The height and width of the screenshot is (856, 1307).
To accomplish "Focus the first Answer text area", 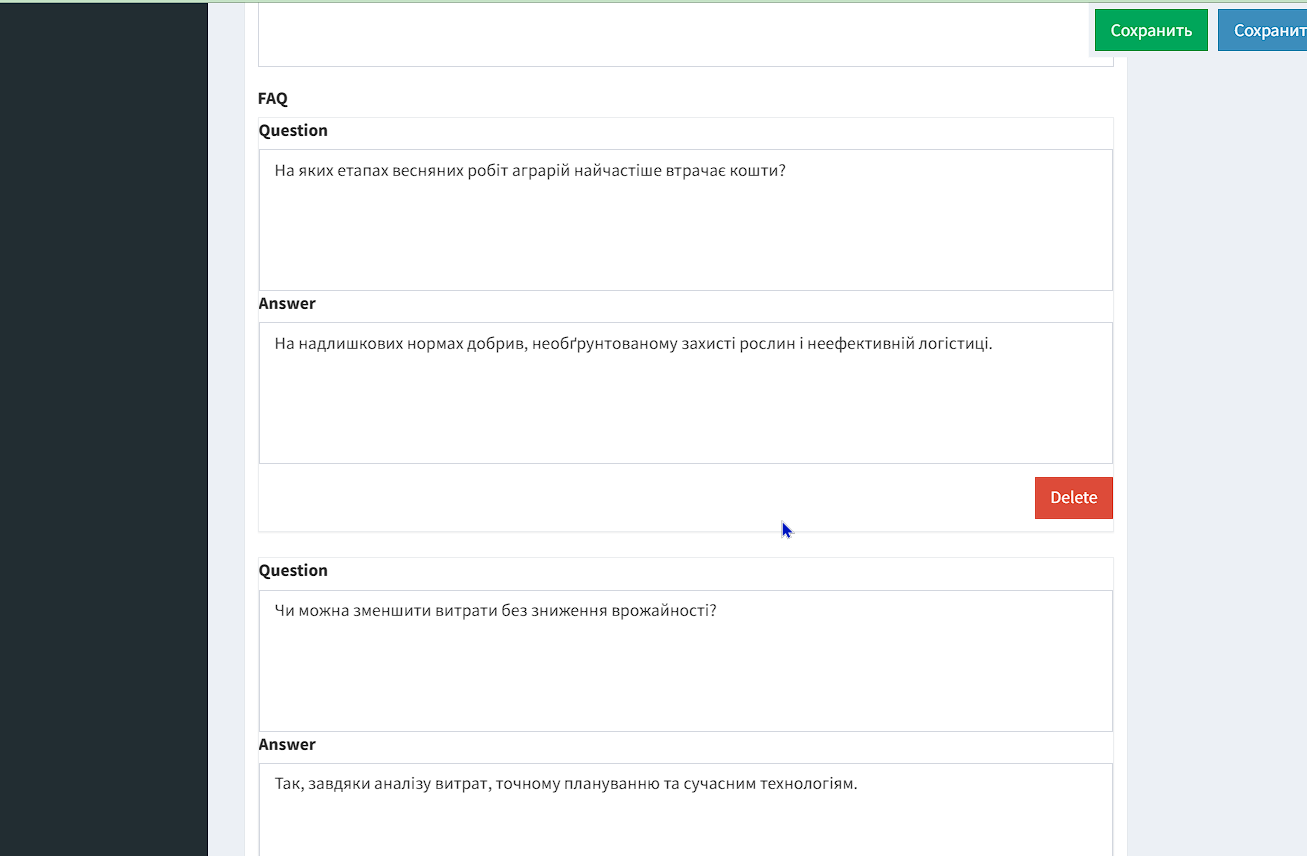I will [685, 402].
